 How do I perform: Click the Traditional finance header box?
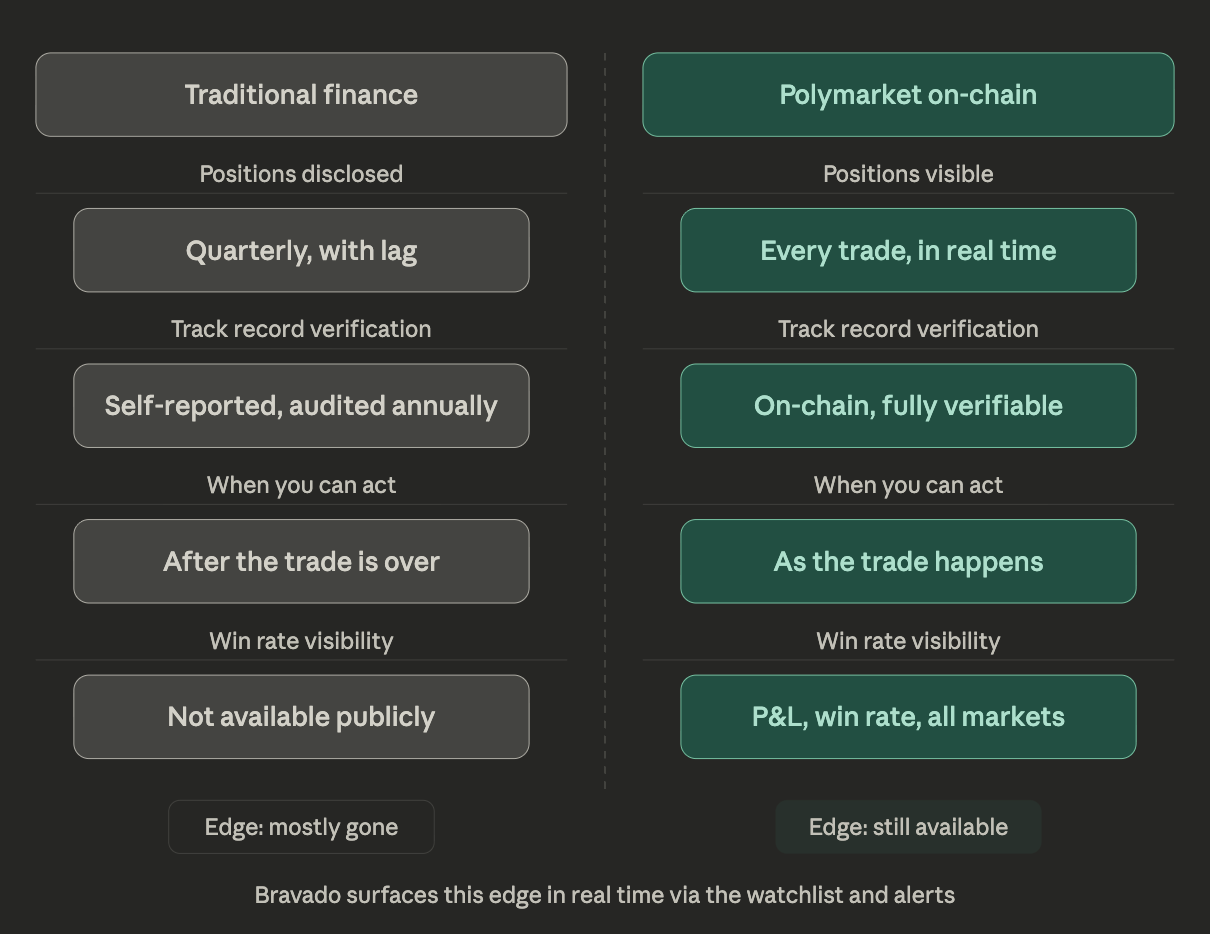click(301, 95)
